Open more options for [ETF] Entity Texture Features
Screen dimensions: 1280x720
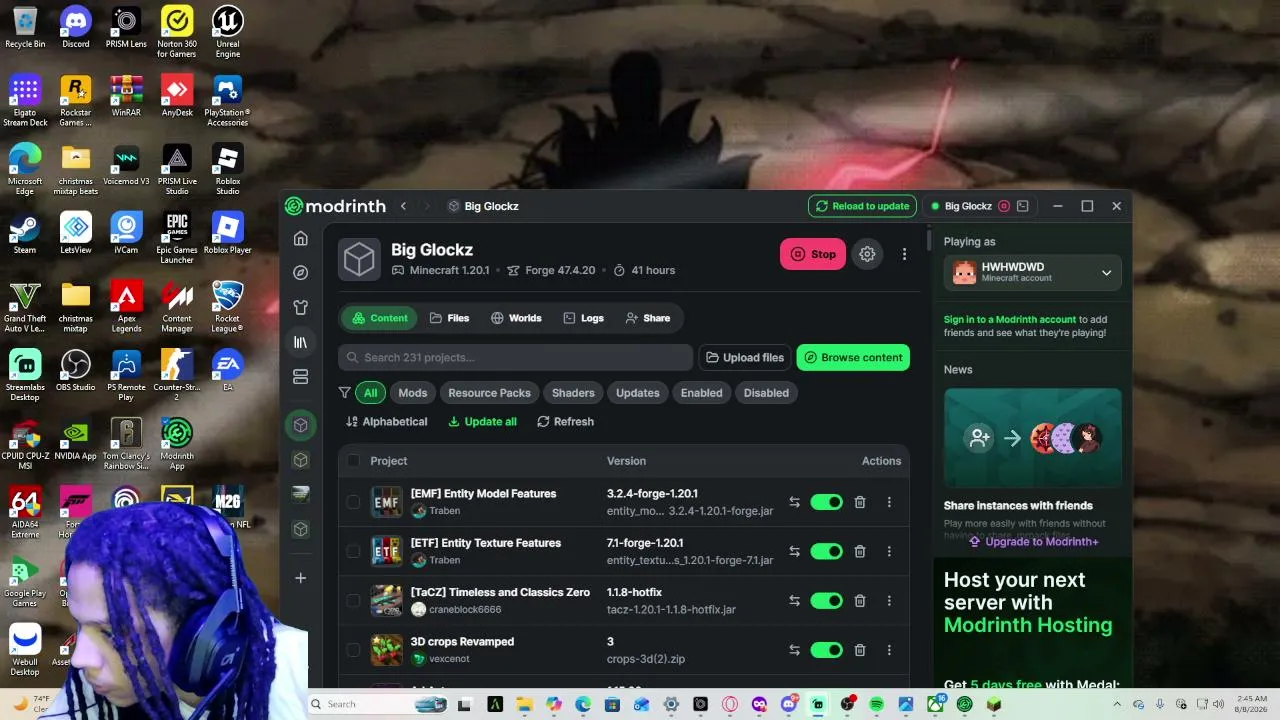click(x=889, y=551)
